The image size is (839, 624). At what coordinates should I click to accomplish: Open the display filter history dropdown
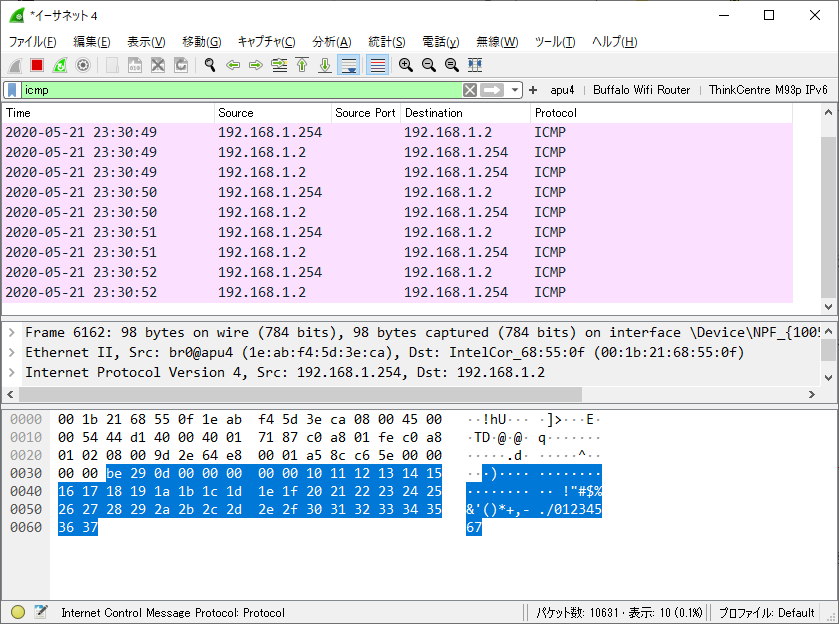(x=516, y=90)
